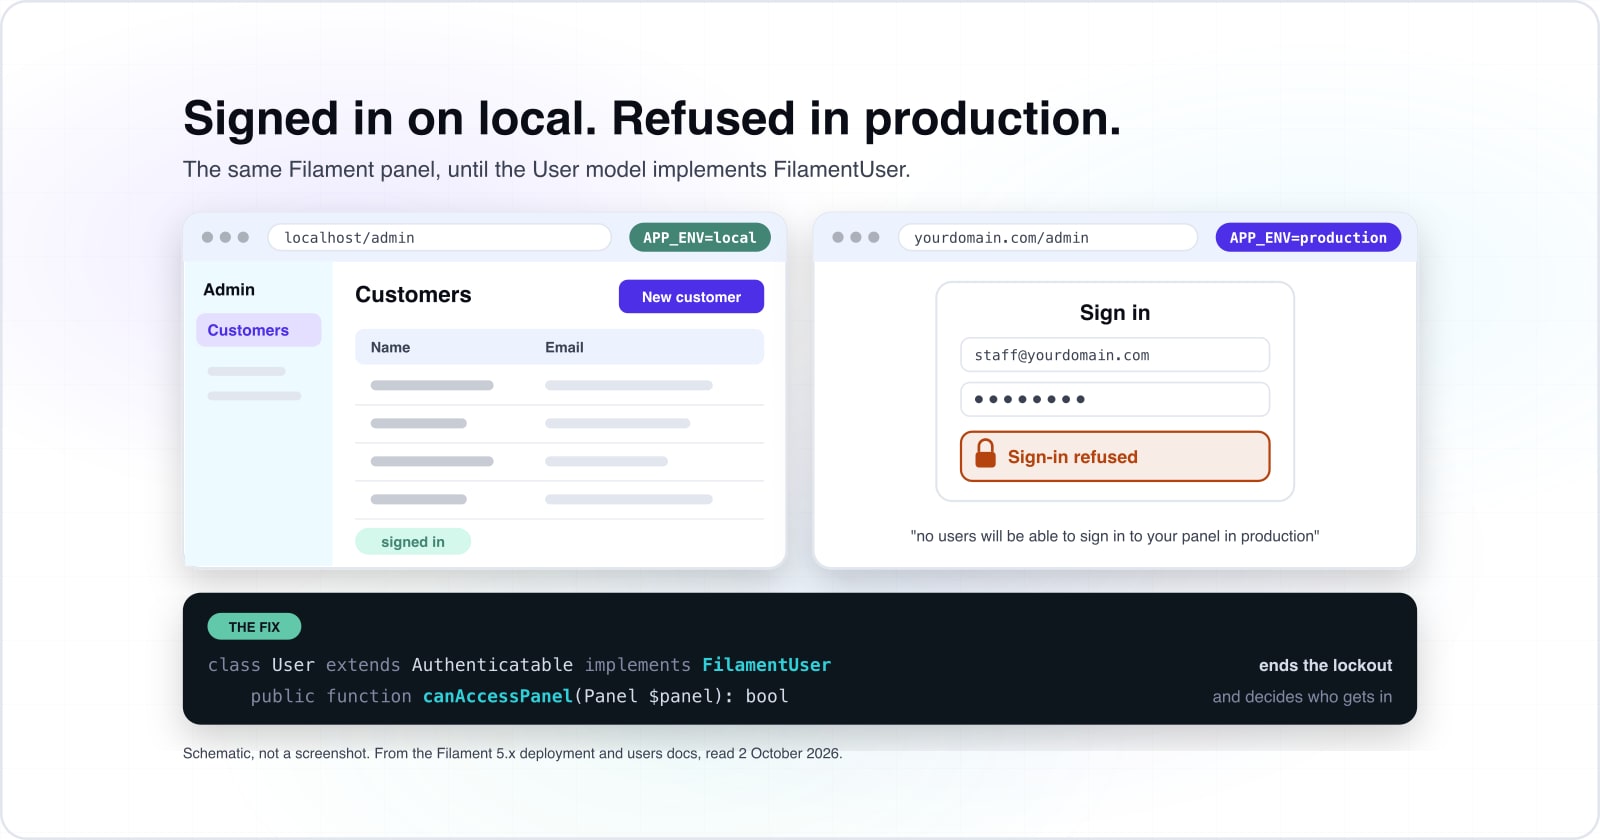Click the Sign-in refused button

[1115, 457]
